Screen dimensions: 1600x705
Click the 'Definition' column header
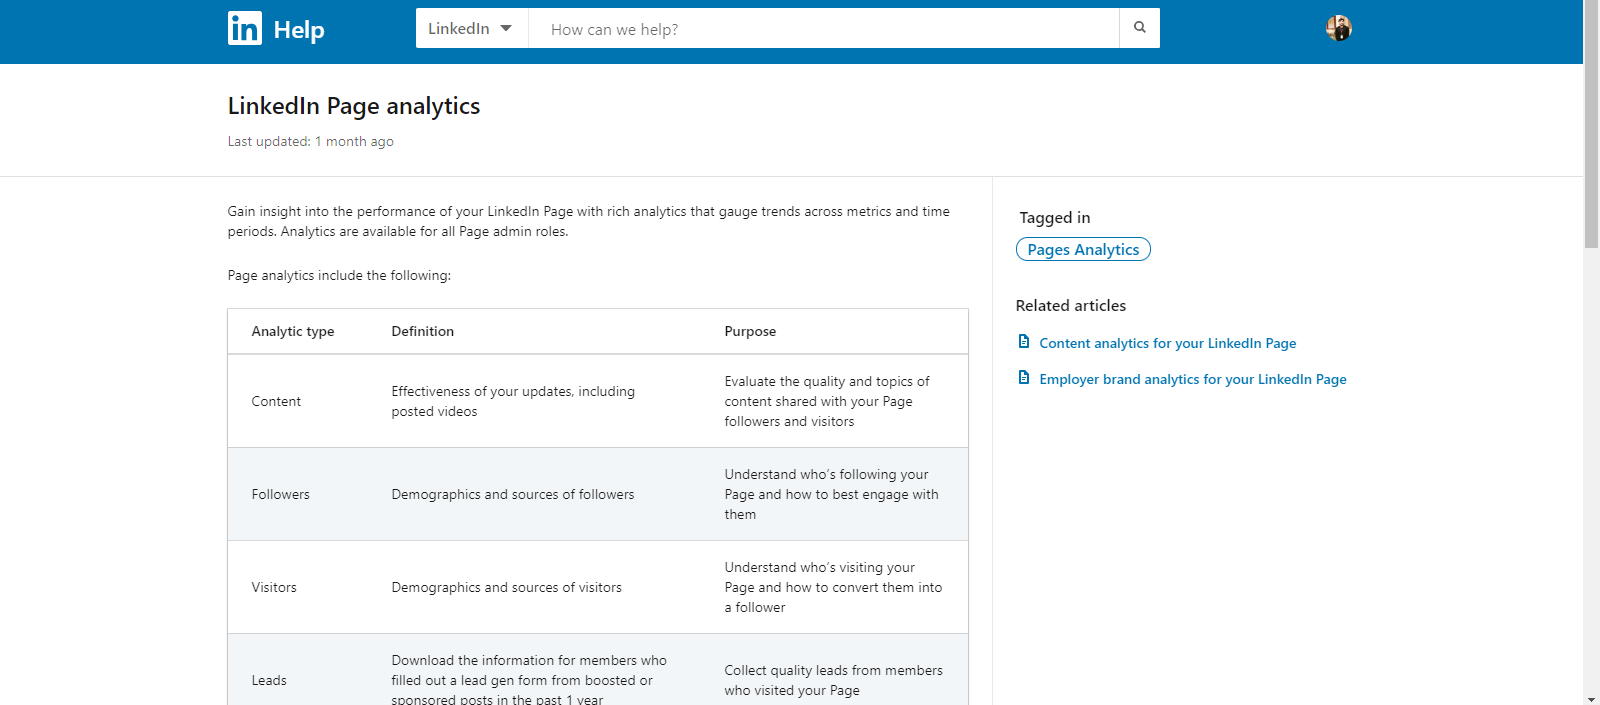[x=422, y=331]
